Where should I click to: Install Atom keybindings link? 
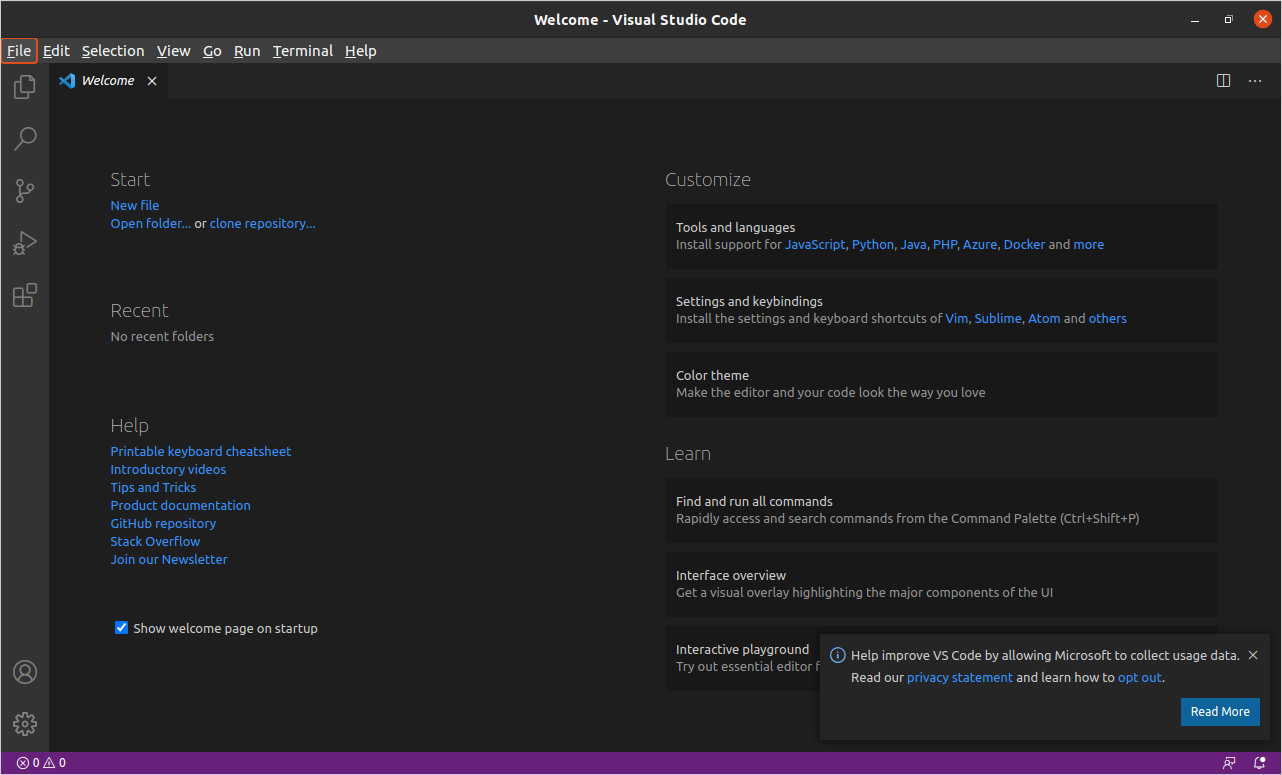click(x=1044, y=319)
